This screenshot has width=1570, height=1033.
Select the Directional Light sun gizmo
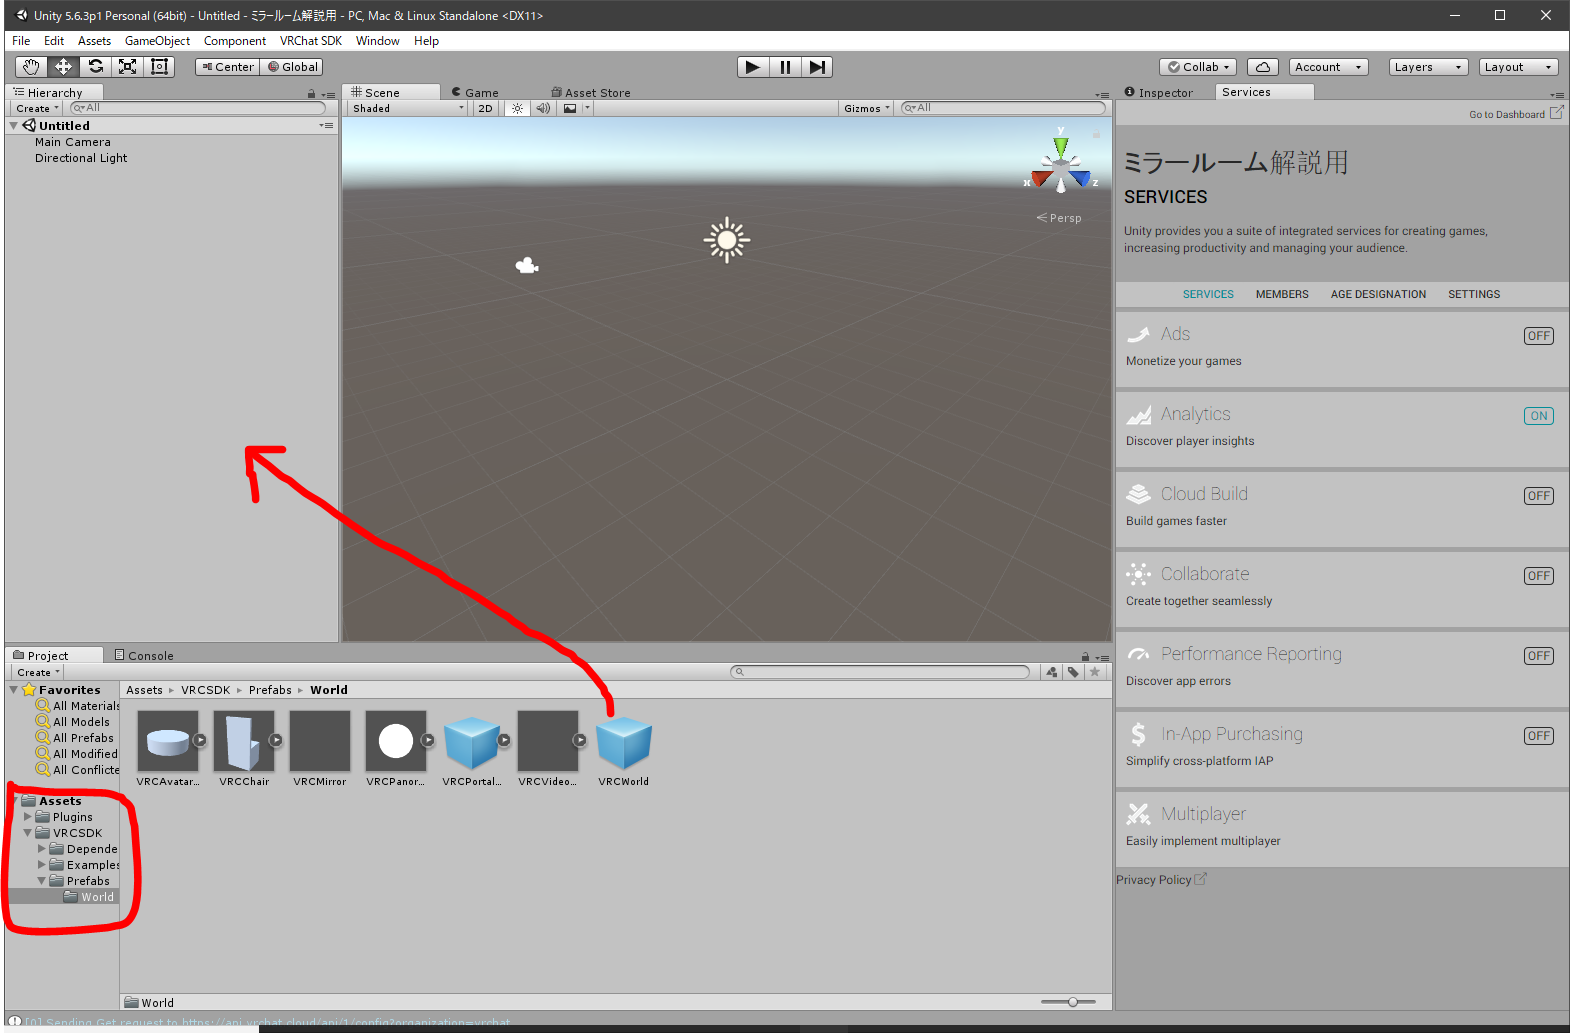(727, 240)
